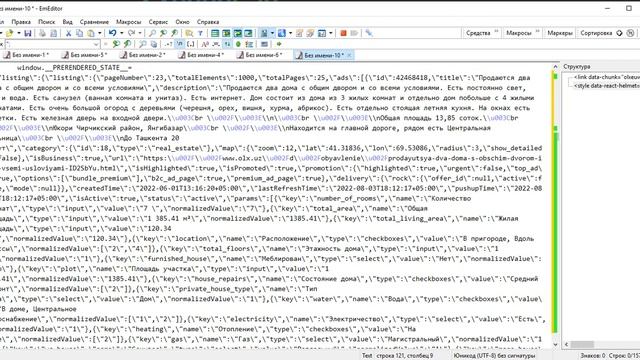This screenshot has width=640, height=360.
Task: Open Tools via the wrench icon
Action: (x=369, y=33)
